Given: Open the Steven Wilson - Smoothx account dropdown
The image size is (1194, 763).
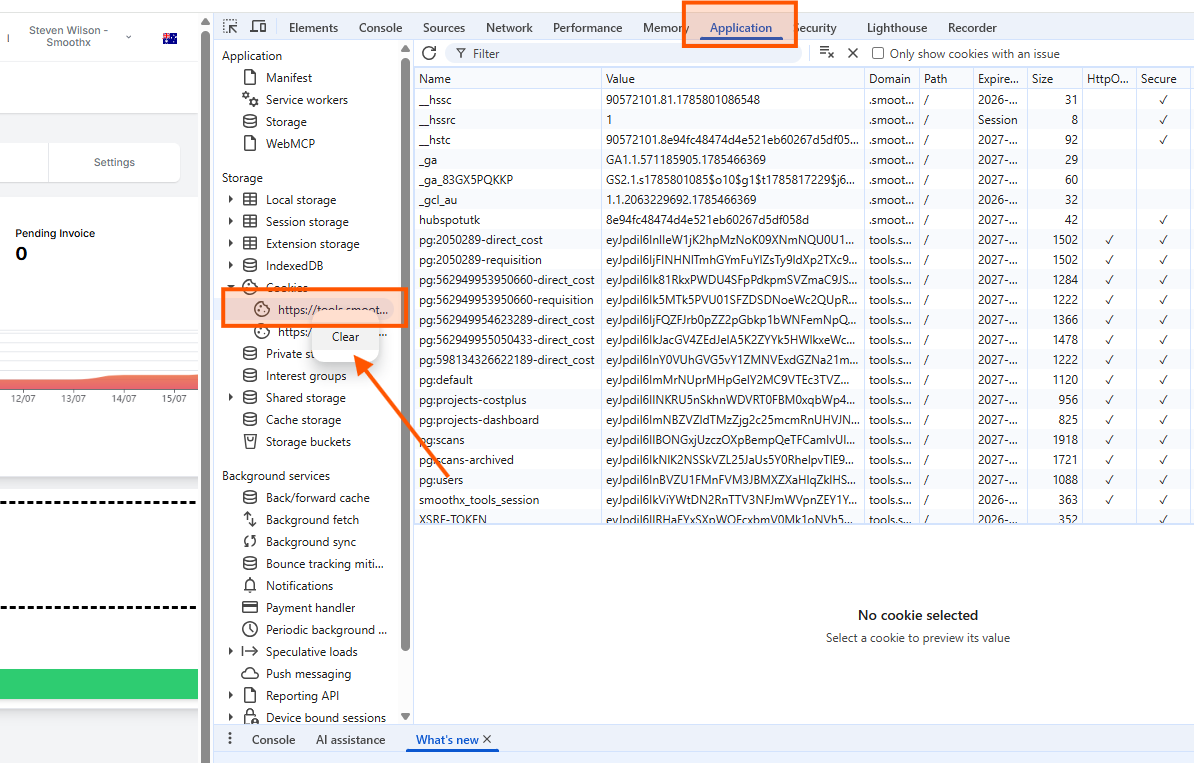Looking at the screenshot, I should [79, 37].
